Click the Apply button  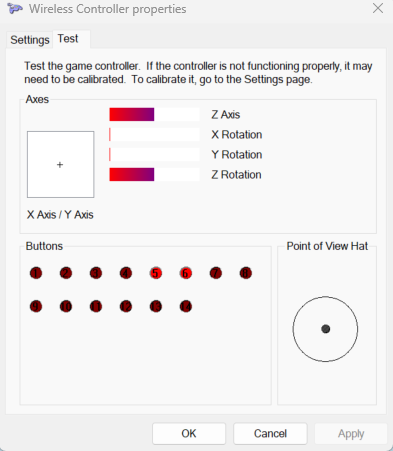point(351,433)
